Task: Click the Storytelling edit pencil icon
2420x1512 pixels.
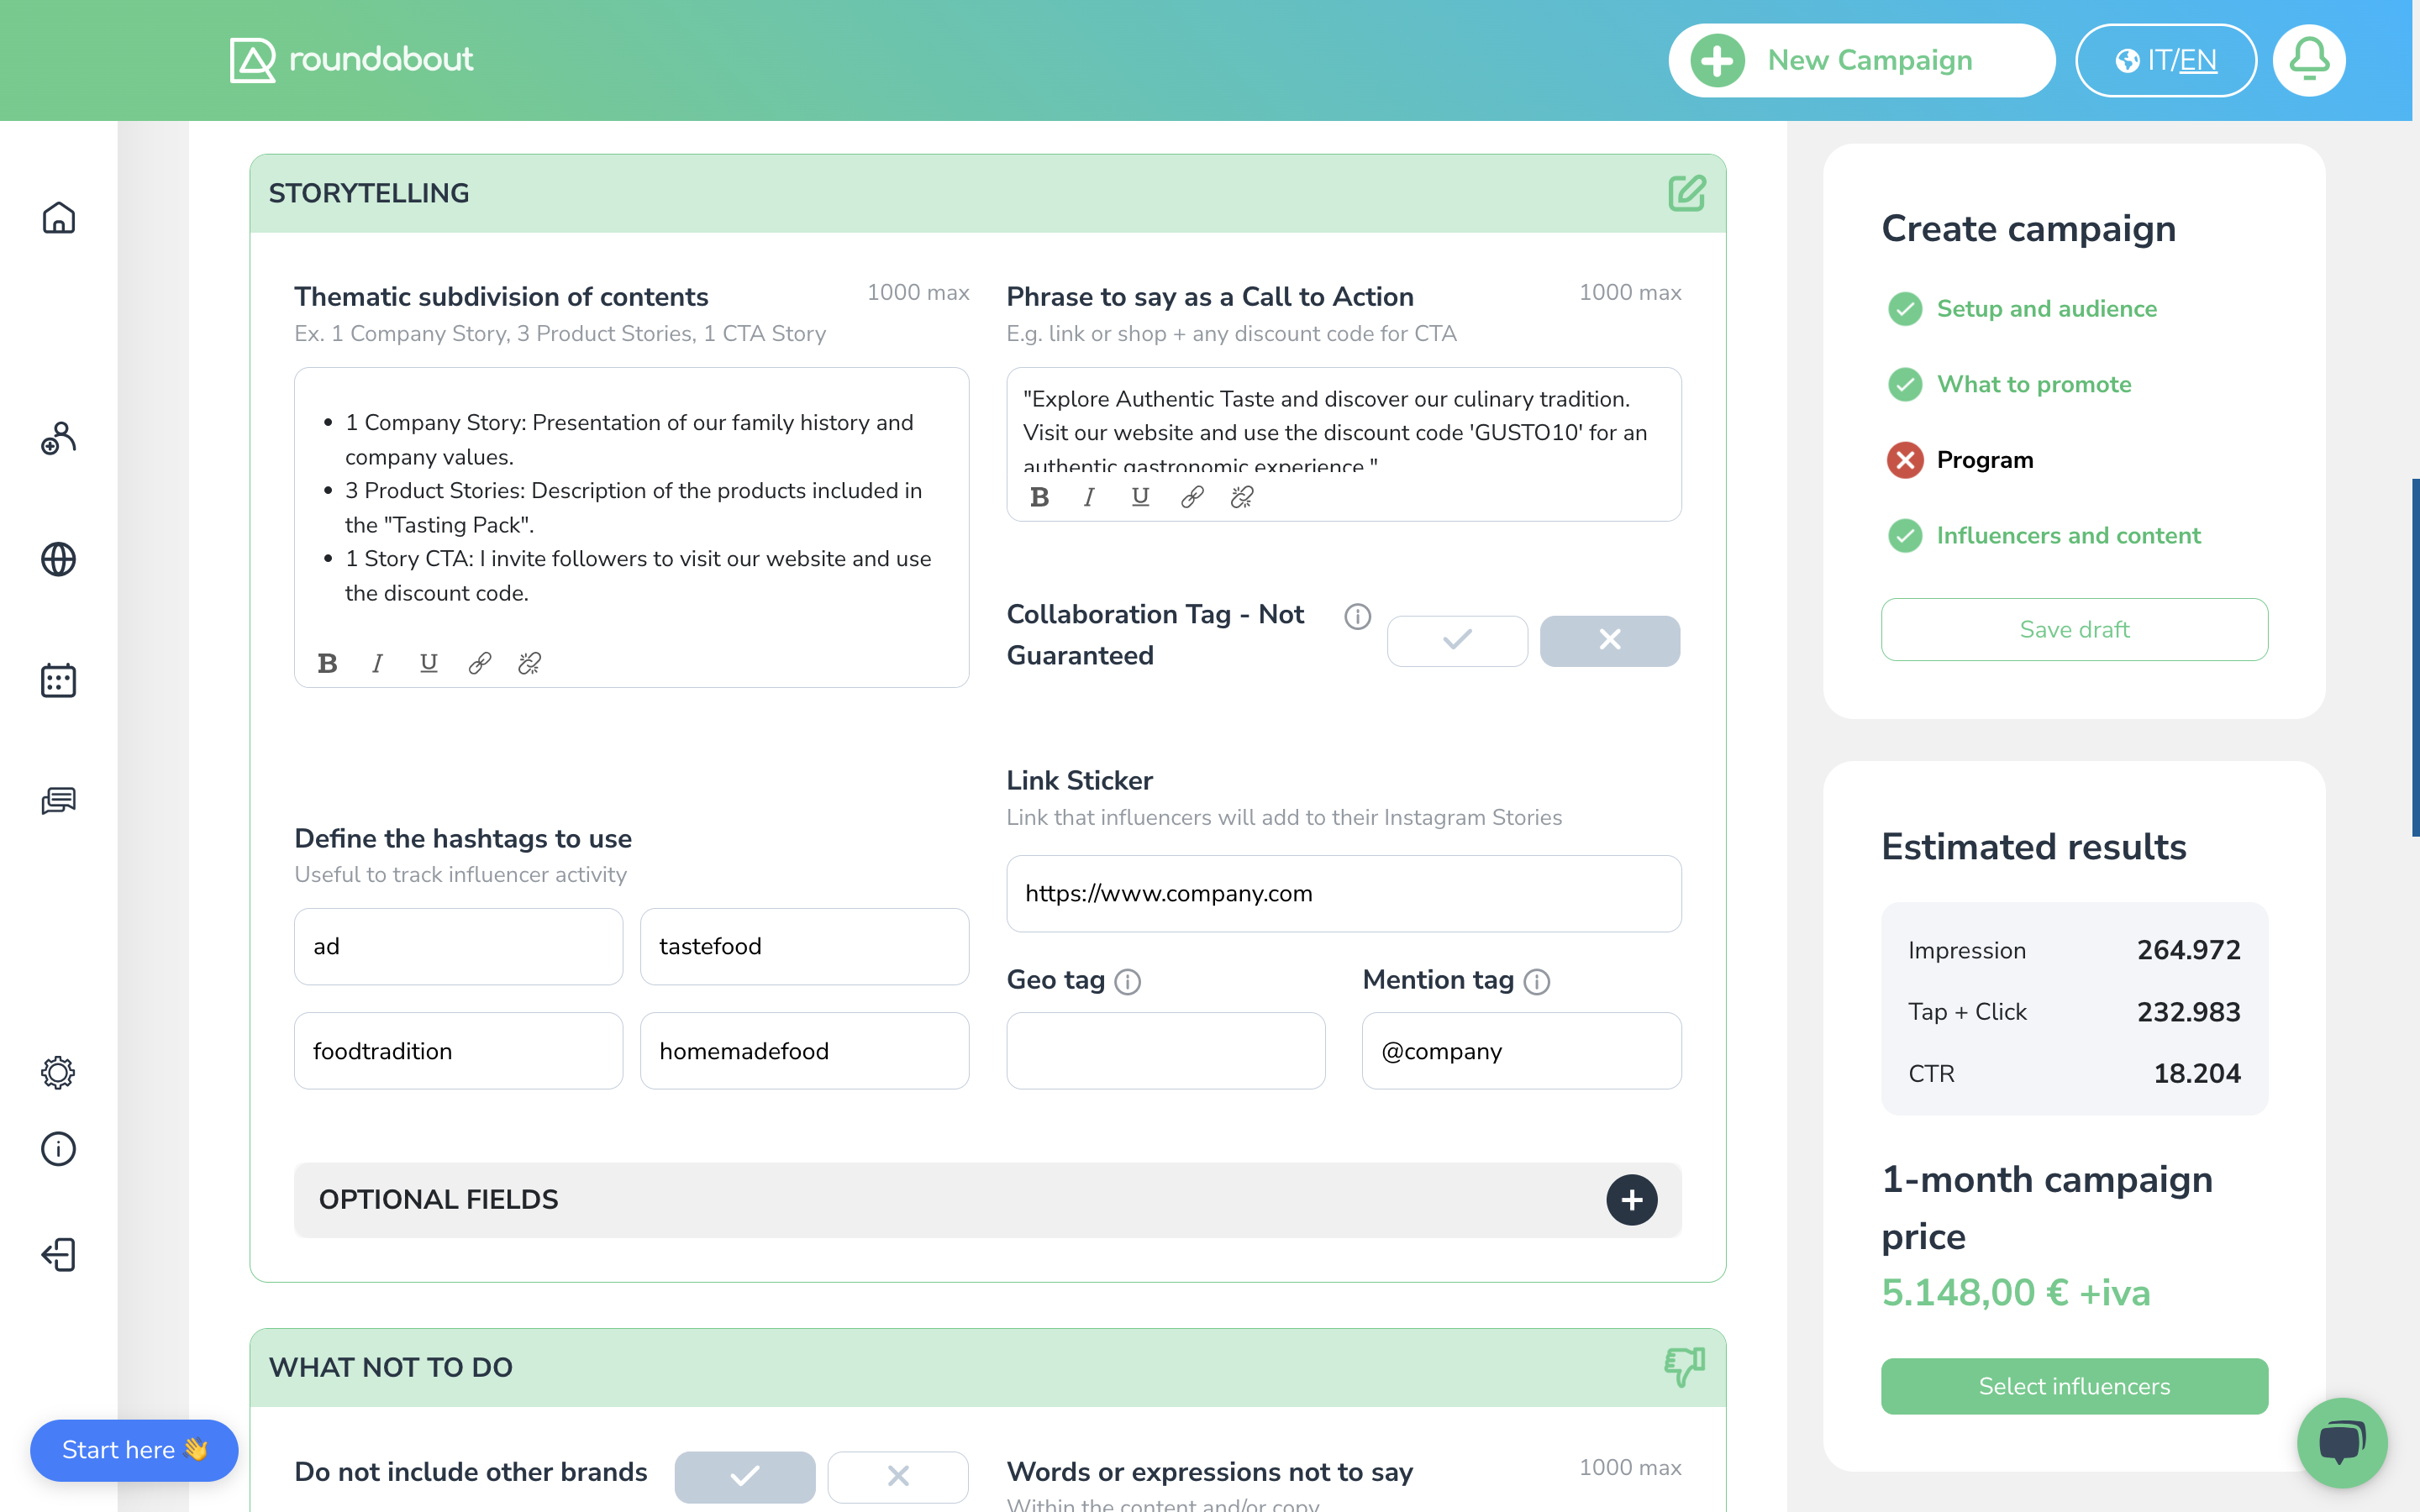Action: coord(1686,193)
